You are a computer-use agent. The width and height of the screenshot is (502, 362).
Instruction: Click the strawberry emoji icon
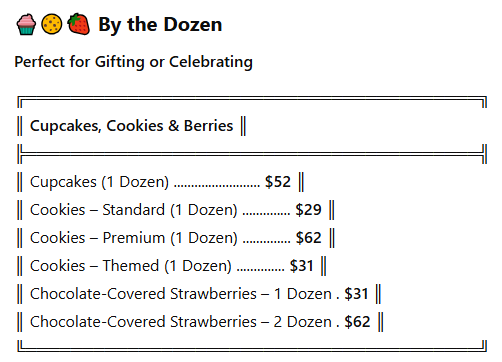78,24
